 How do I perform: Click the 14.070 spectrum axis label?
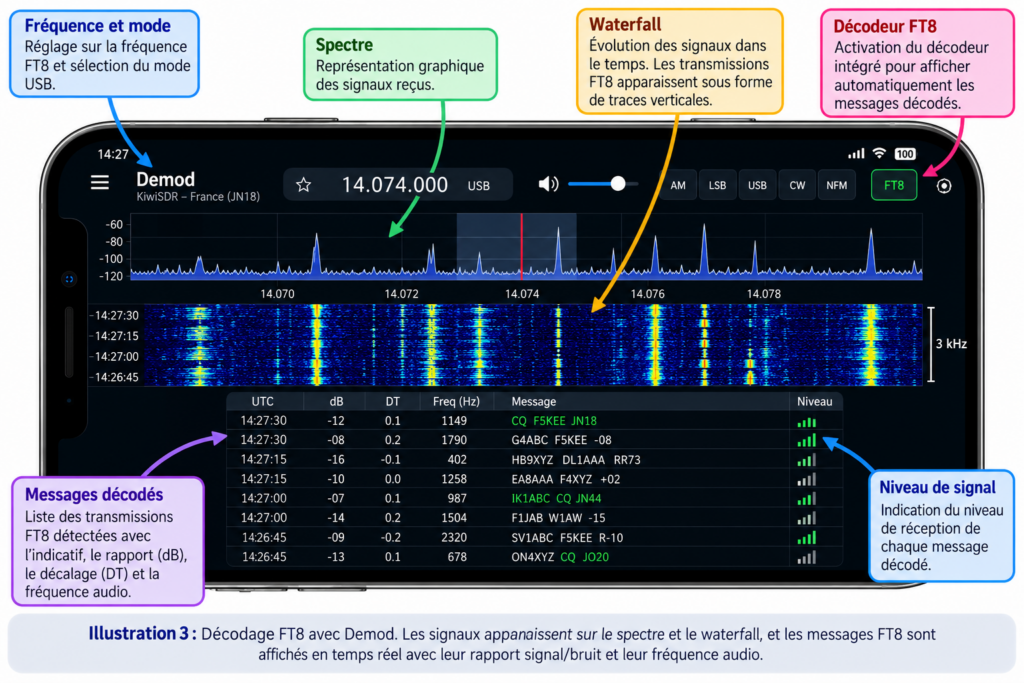278,294
